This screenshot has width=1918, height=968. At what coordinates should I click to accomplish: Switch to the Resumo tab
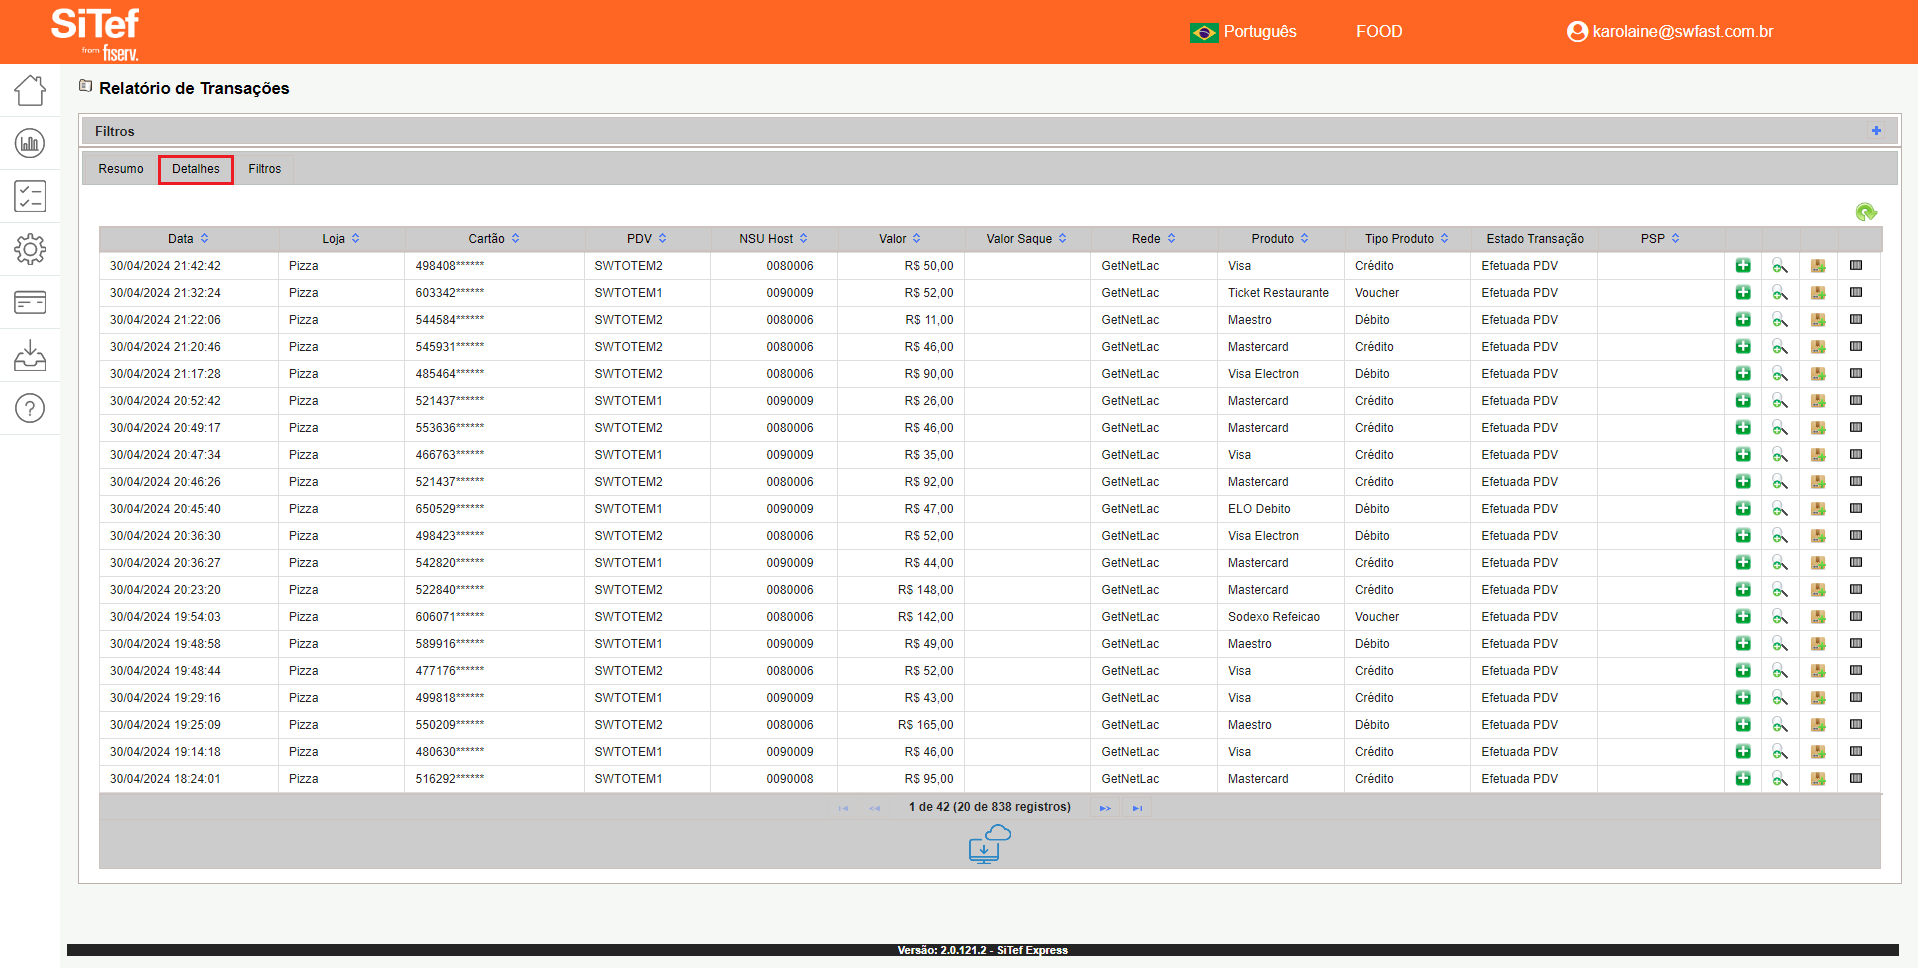point(121,169)
